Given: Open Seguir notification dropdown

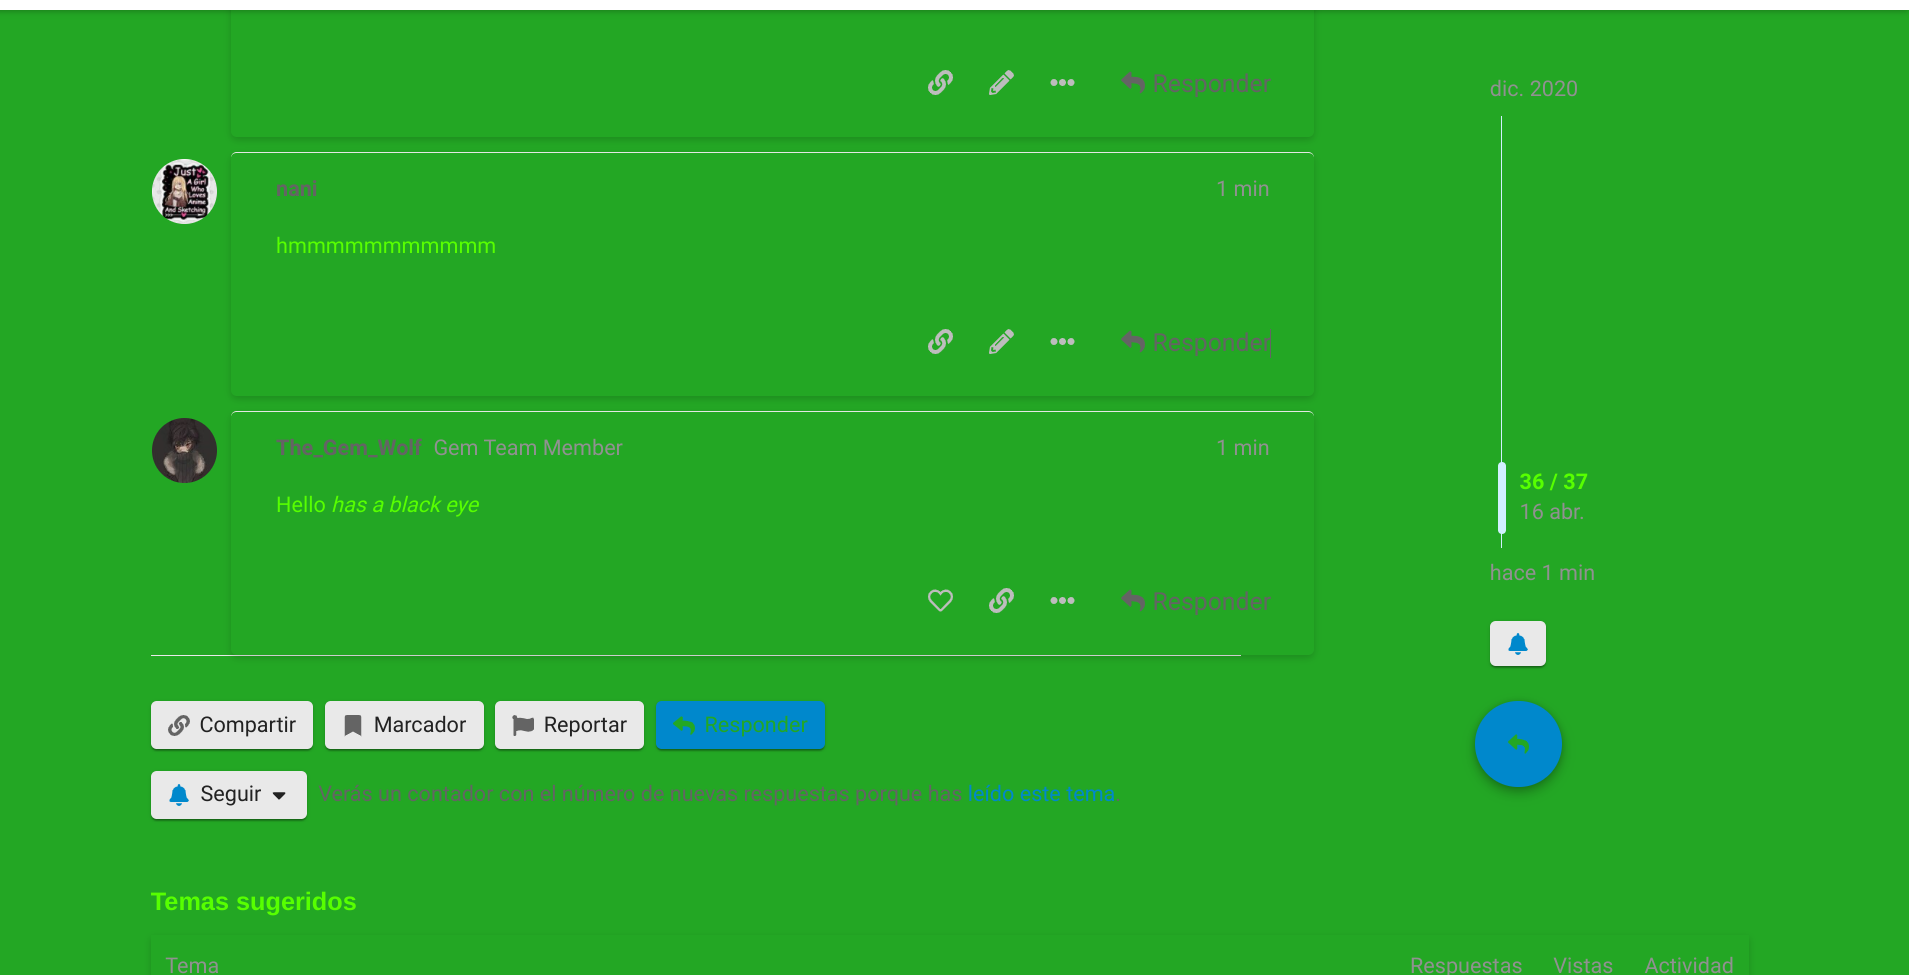Looking at the screenshot, I should tap(229, 794).
